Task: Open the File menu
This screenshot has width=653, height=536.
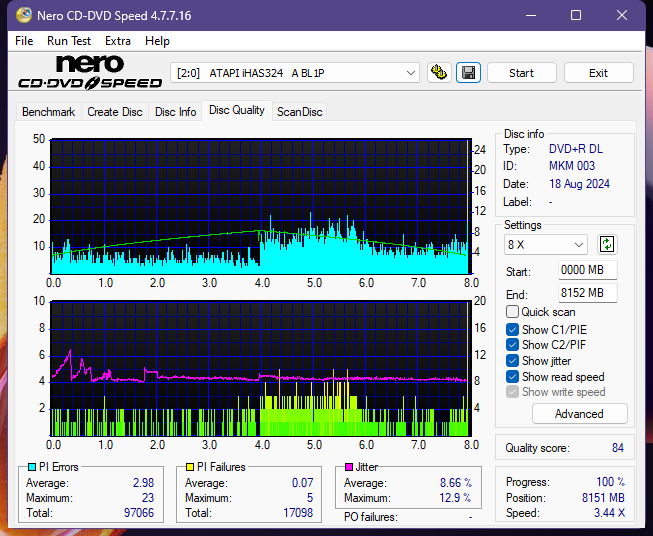Action: (x=24, y=41)
